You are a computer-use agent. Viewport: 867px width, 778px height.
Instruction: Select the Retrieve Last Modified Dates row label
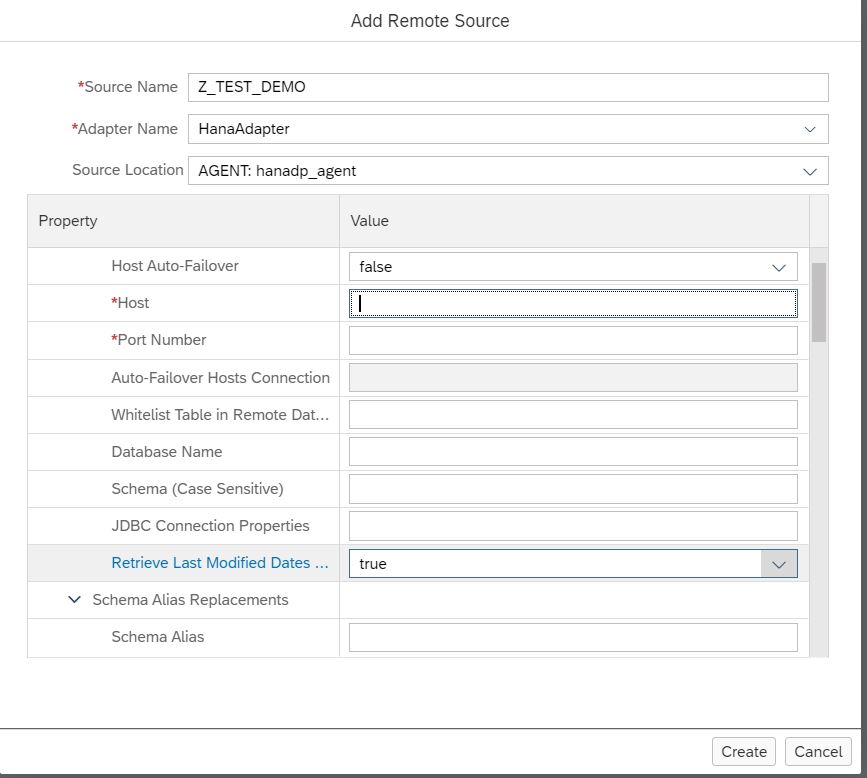220,563
